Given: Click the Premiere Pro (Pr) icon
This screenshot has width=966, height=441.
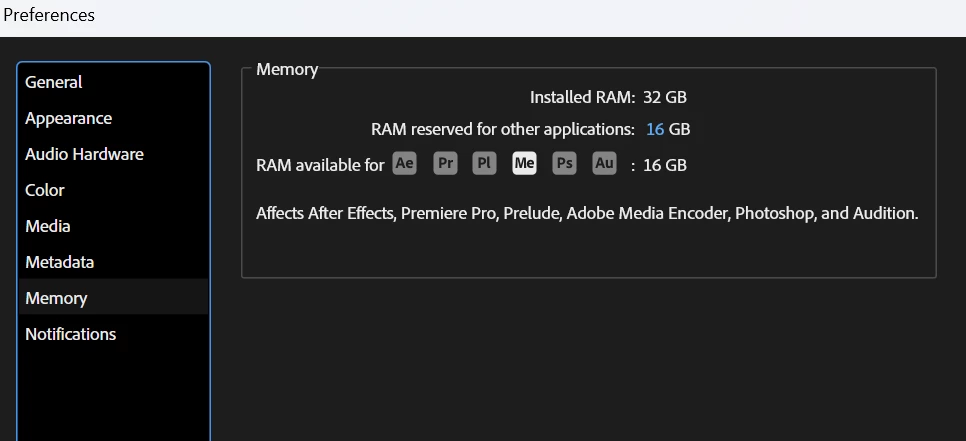Looking at the screenshot, I should [445, 164].
